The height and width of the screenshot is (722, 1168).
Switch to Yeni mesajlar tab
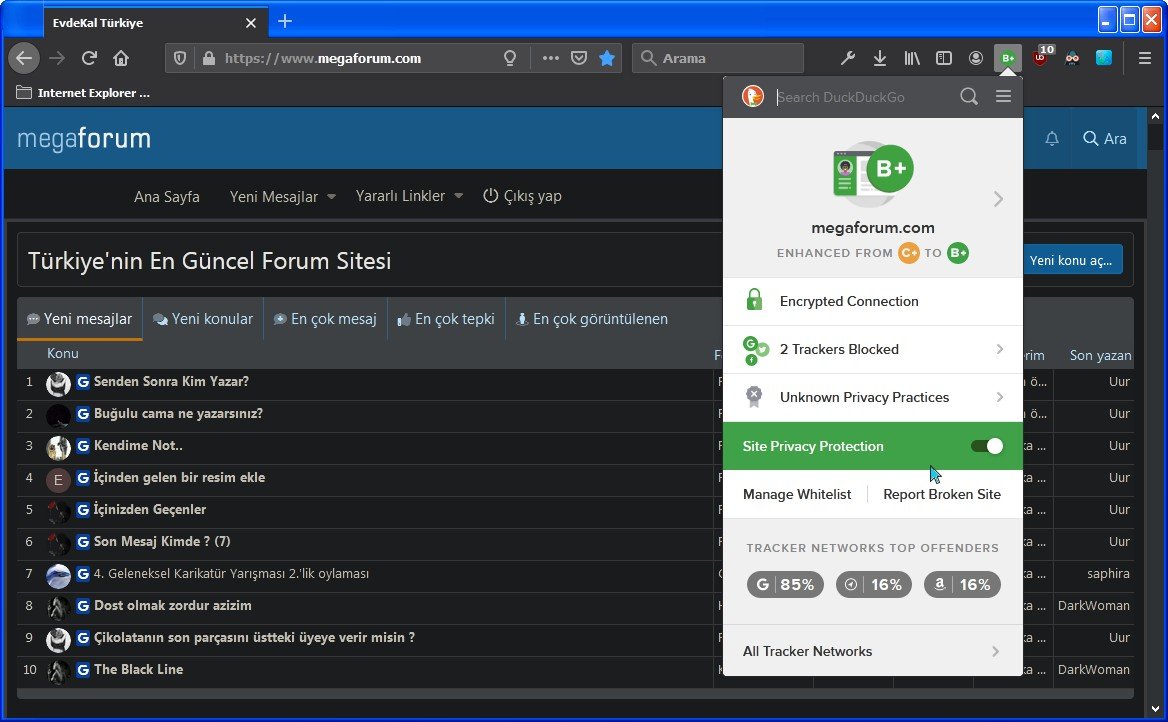click(80, 319)
